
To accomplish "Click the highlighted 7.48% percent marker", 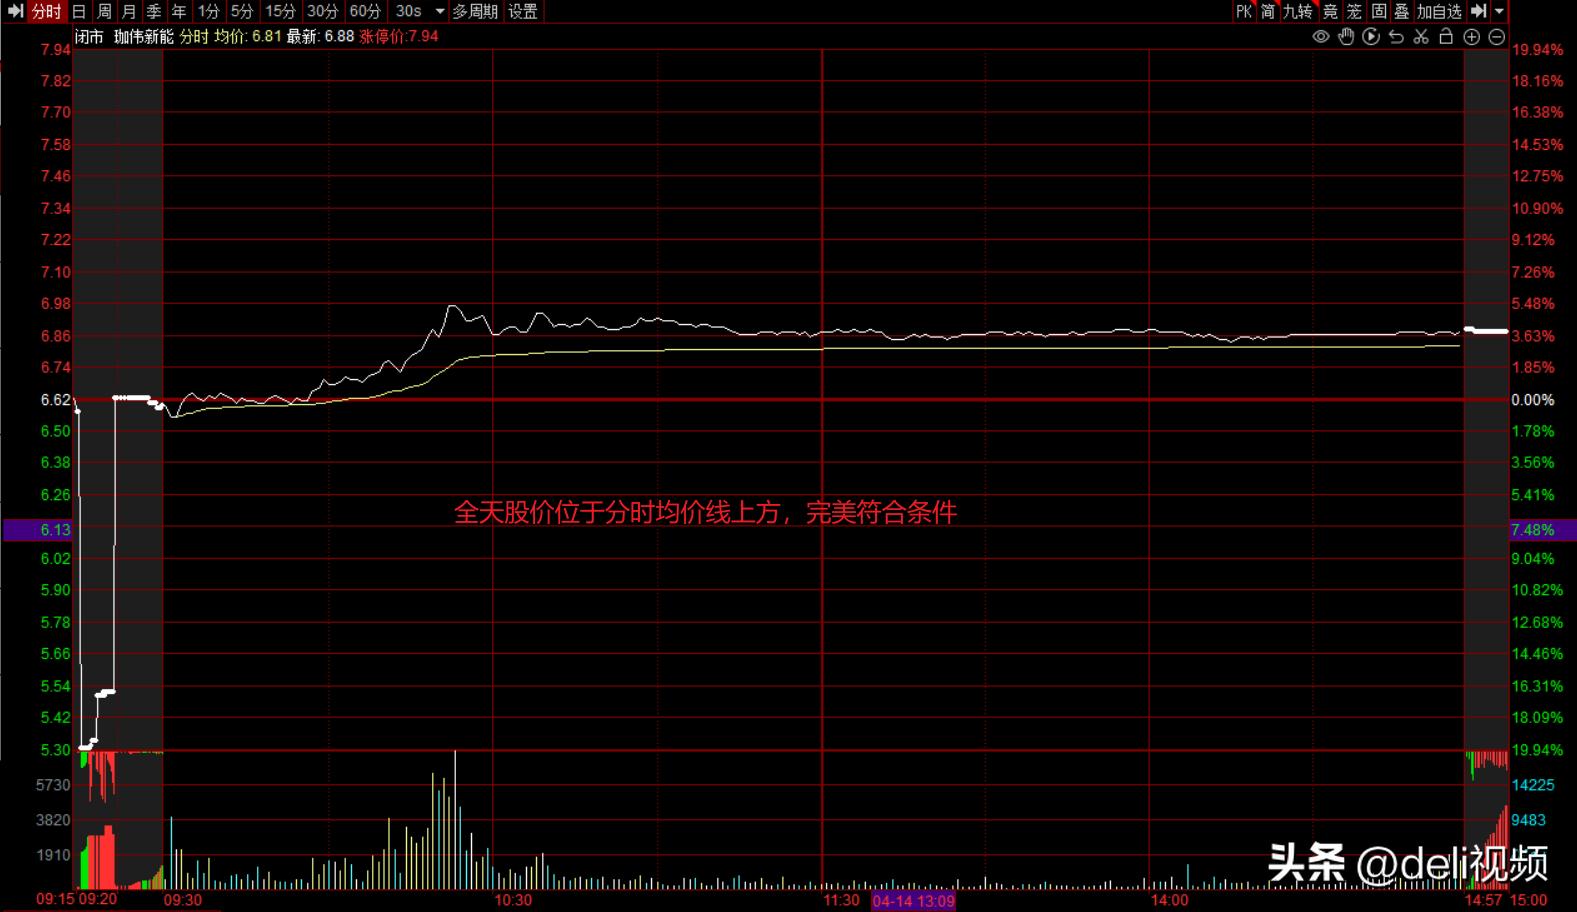I will [x=1542, y=530].
